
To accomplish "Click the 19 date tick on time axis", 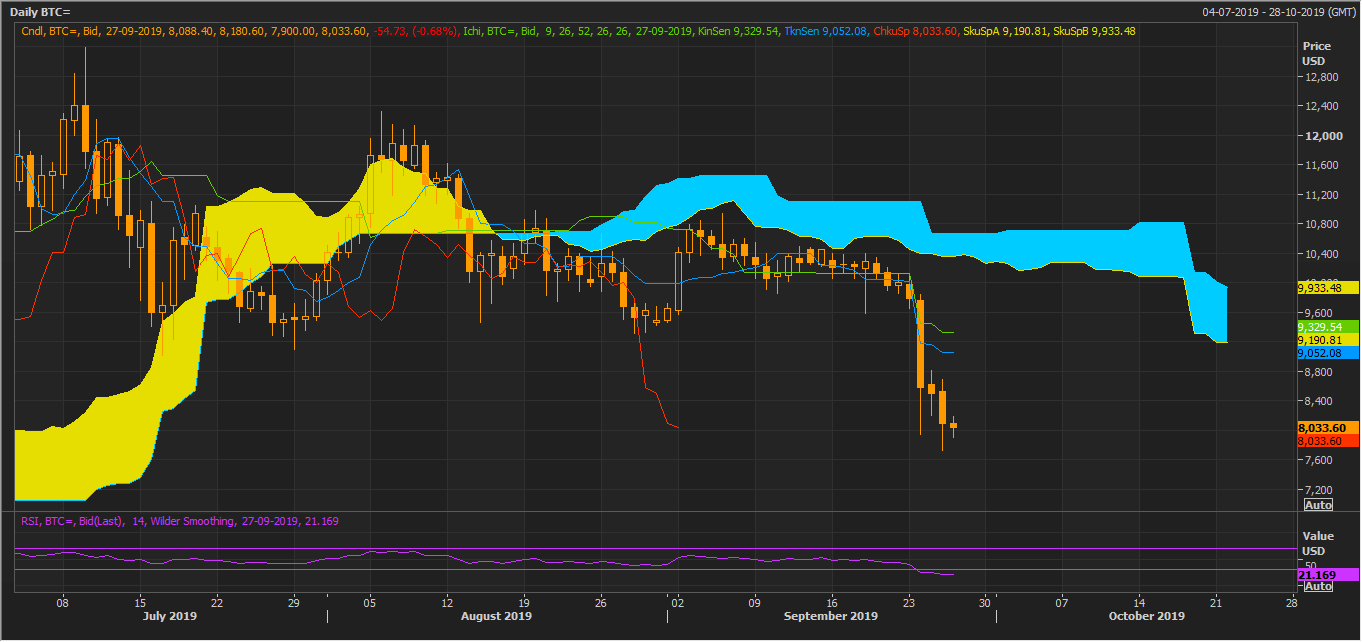I will [524, 603].
